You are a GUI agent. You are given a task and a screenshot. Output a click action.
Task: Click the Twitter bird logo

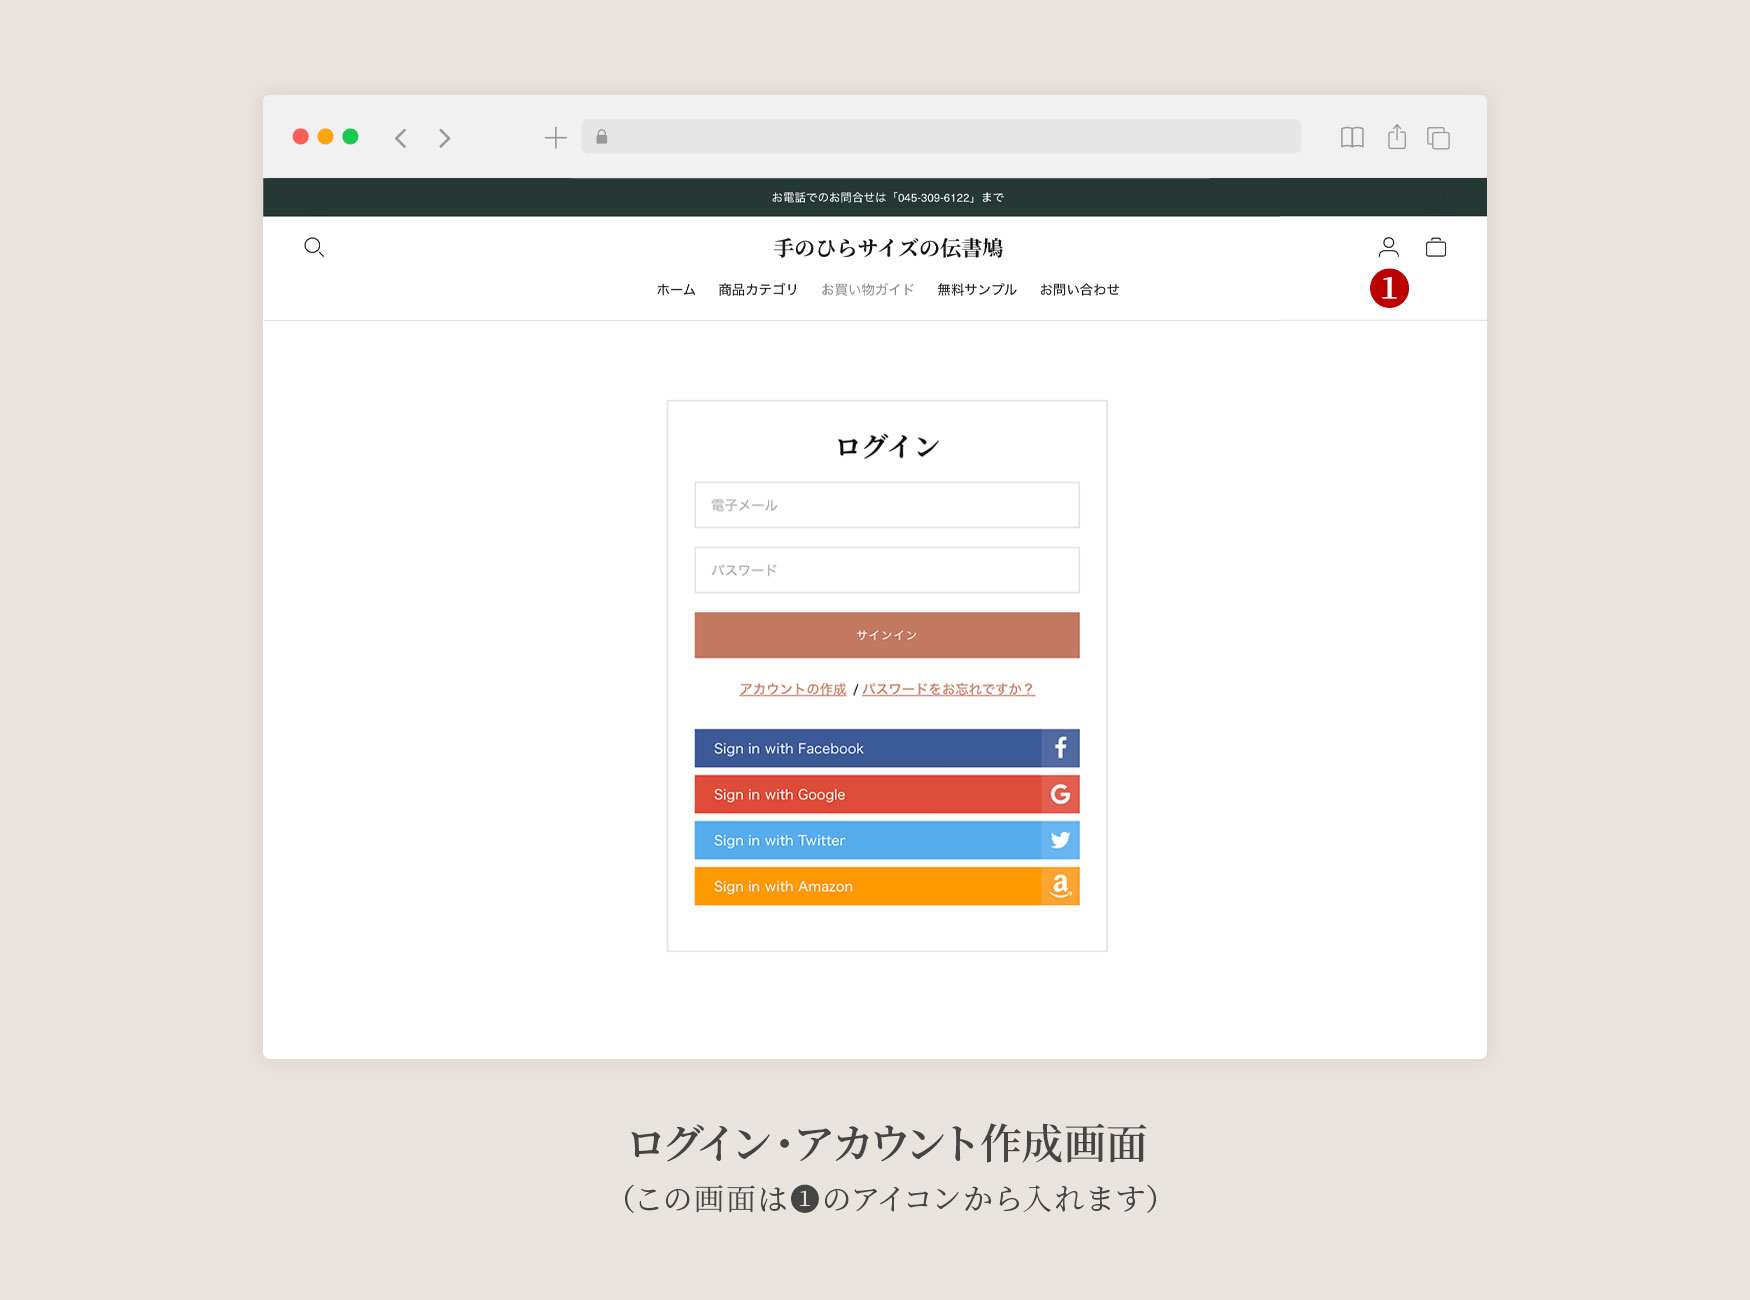pos(1060,840)
